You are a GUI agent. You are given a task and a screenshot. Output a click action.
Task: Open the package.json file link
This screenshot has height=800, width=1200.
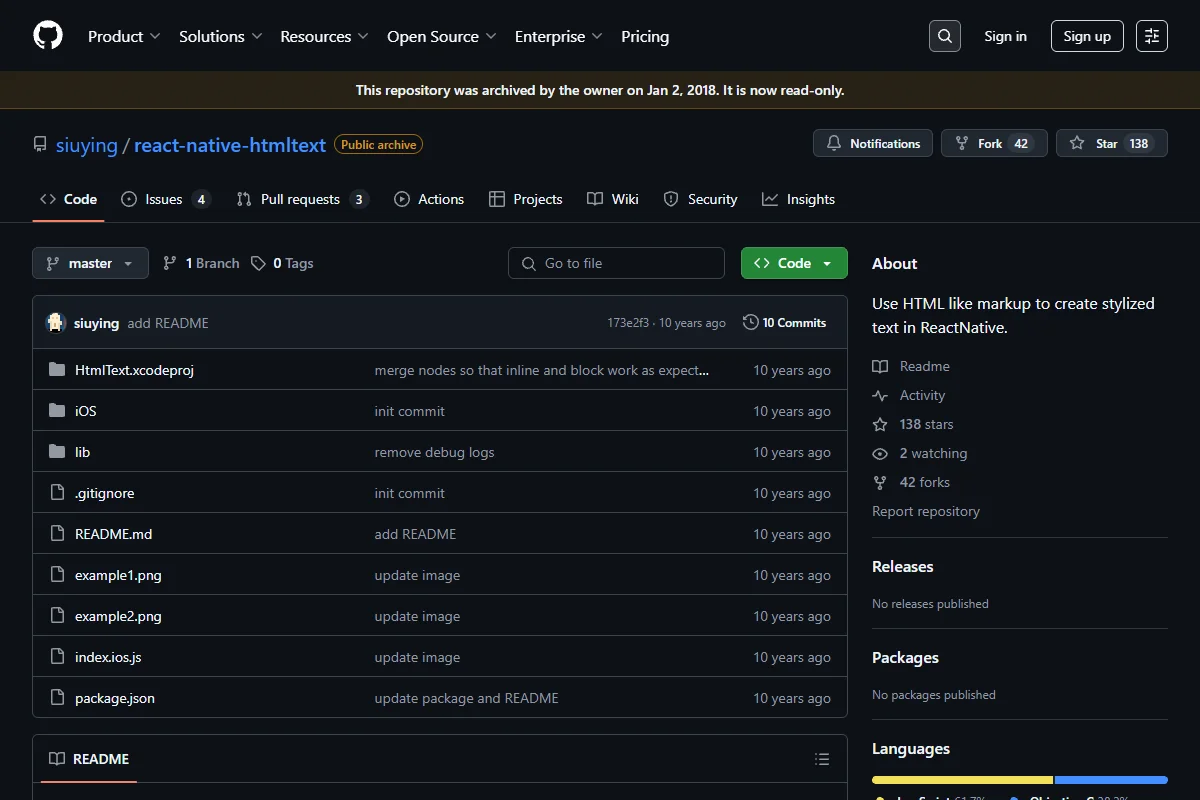pyautogui.click(x=115, y=698)
